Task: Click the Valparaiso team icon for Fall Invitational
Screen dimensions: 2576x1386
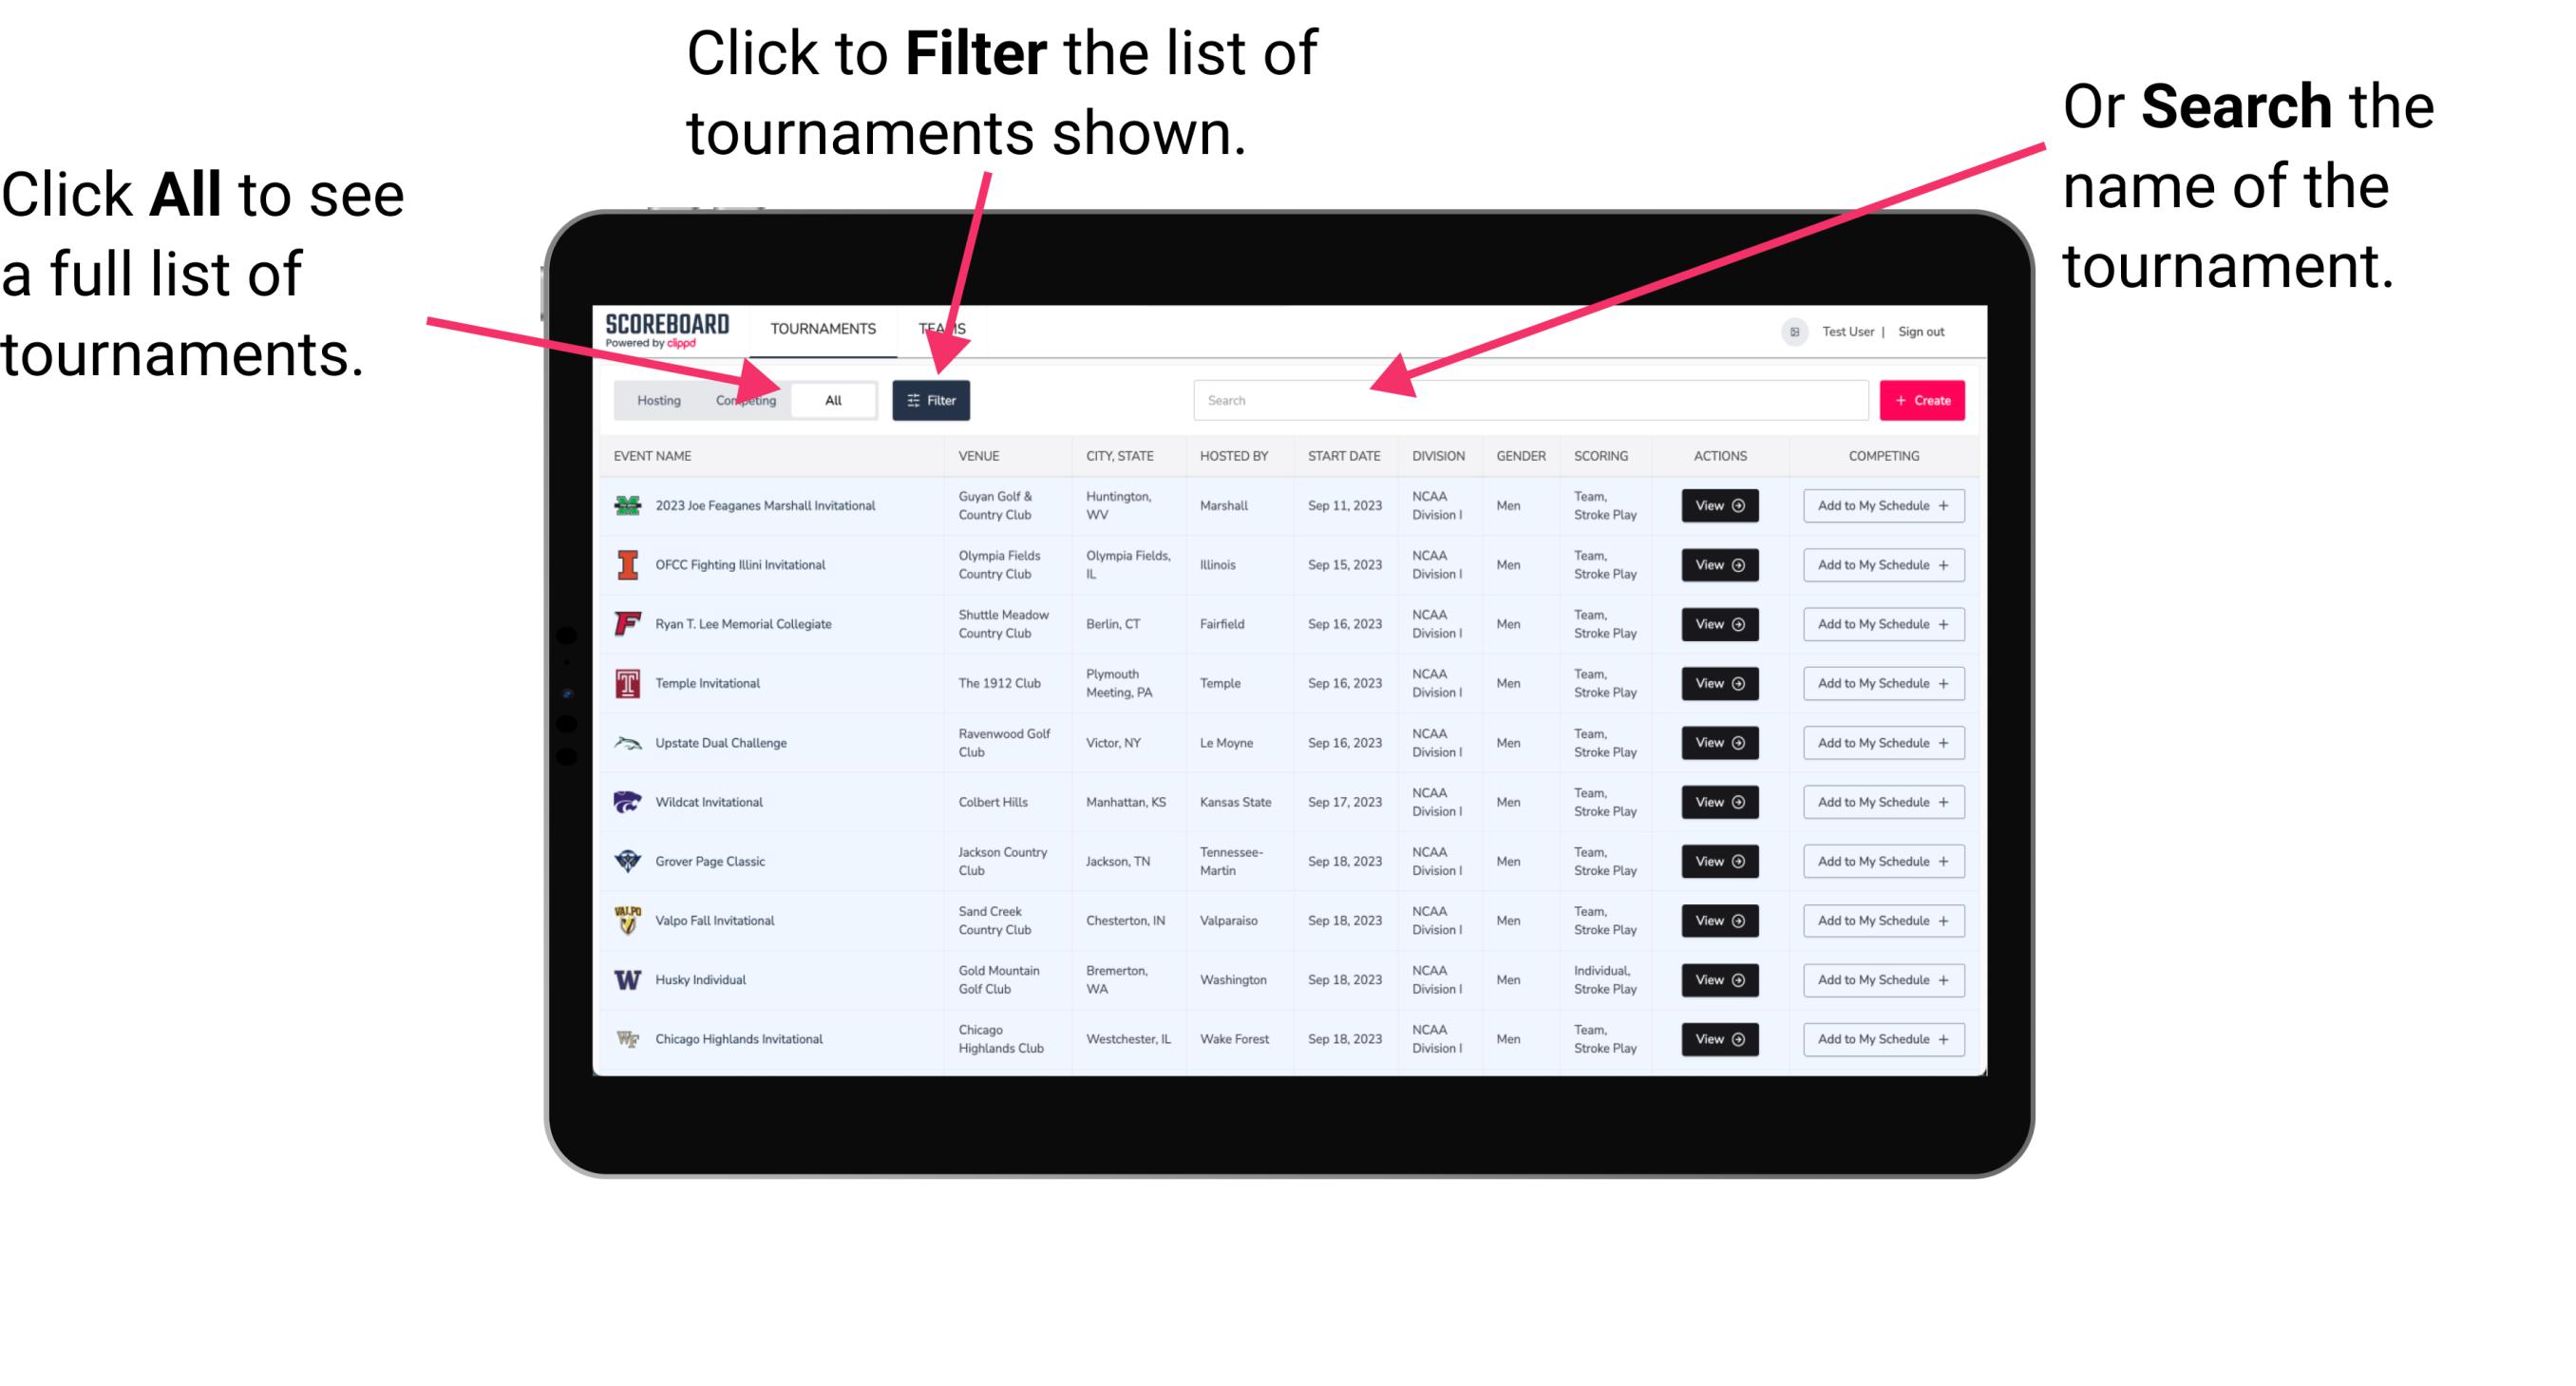Action: (x=630, y=920)
